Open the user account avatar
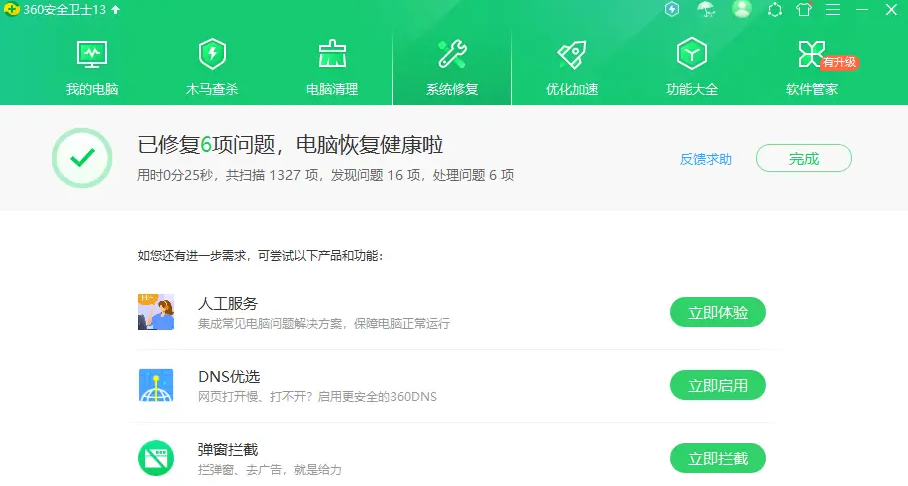Image resolution: width=908 pixels, height=486 pixels. pos(742,9)
